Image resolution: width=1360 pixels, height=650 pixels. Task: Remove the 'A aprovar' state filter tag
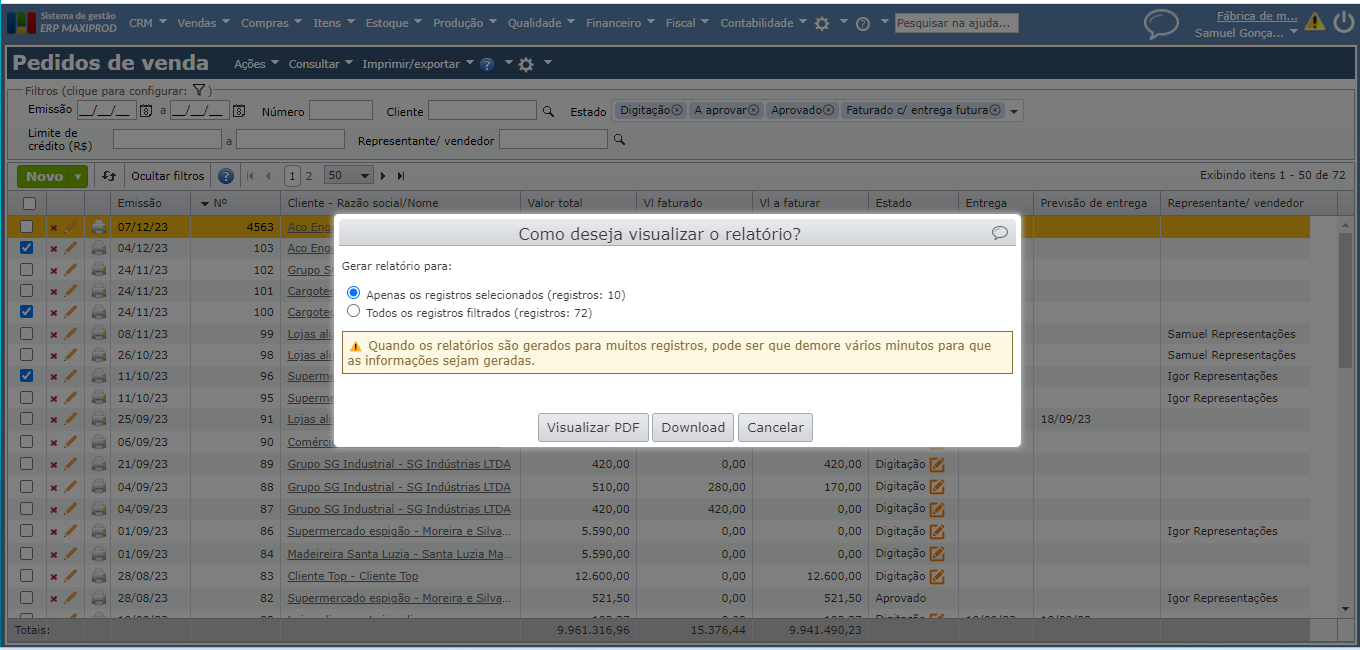point(753,110)
